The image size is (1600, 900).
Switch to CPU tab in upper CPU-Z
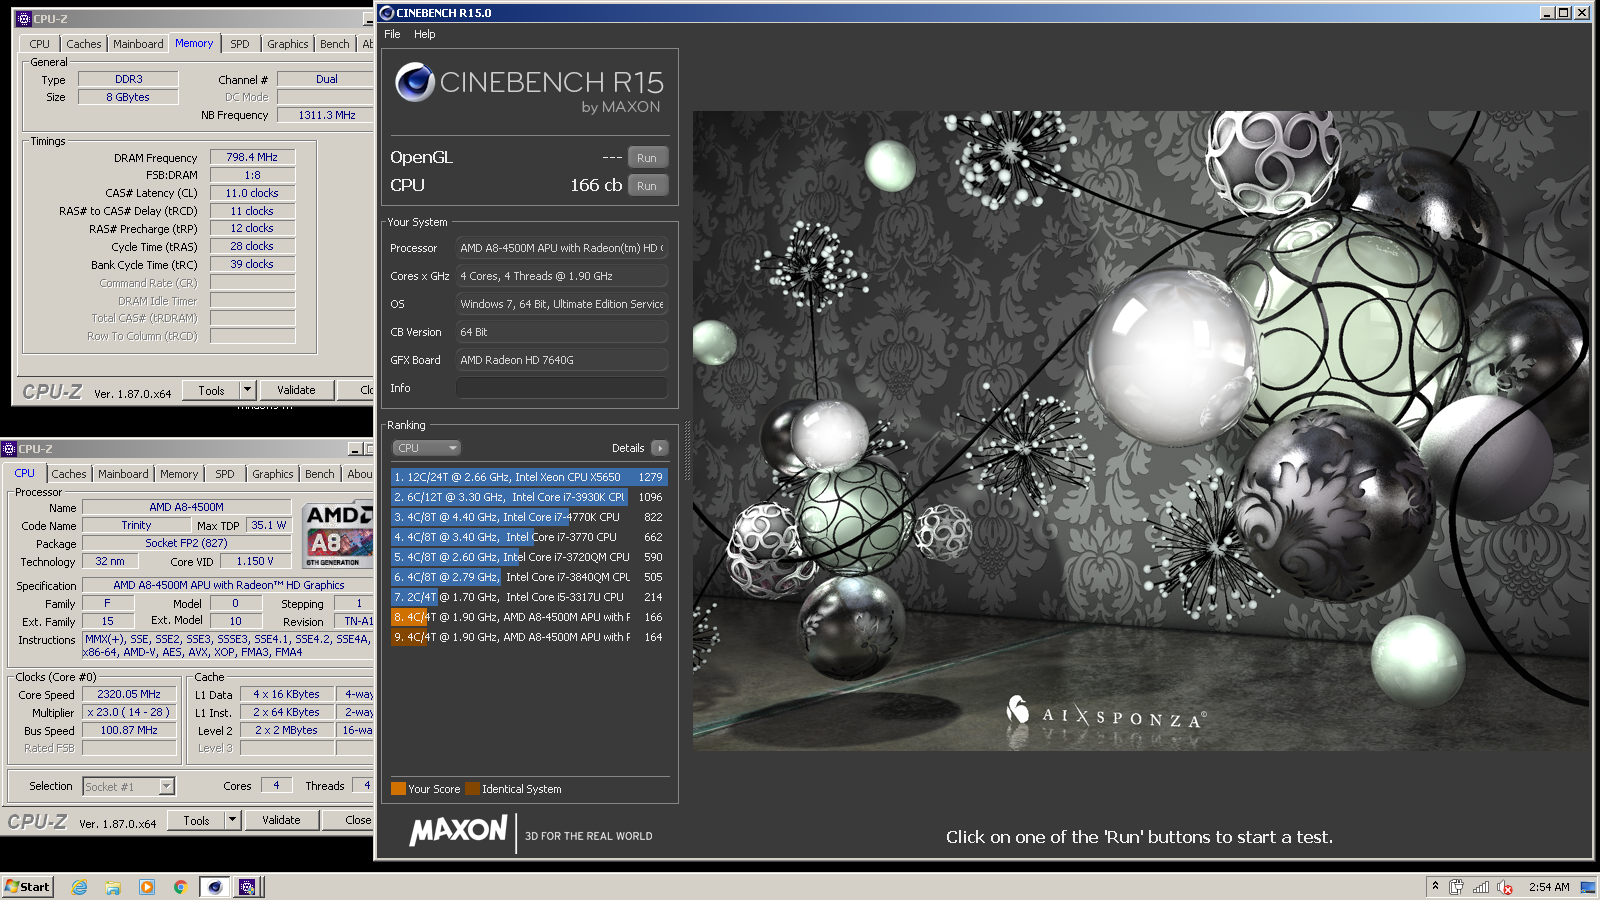point(39,44)
